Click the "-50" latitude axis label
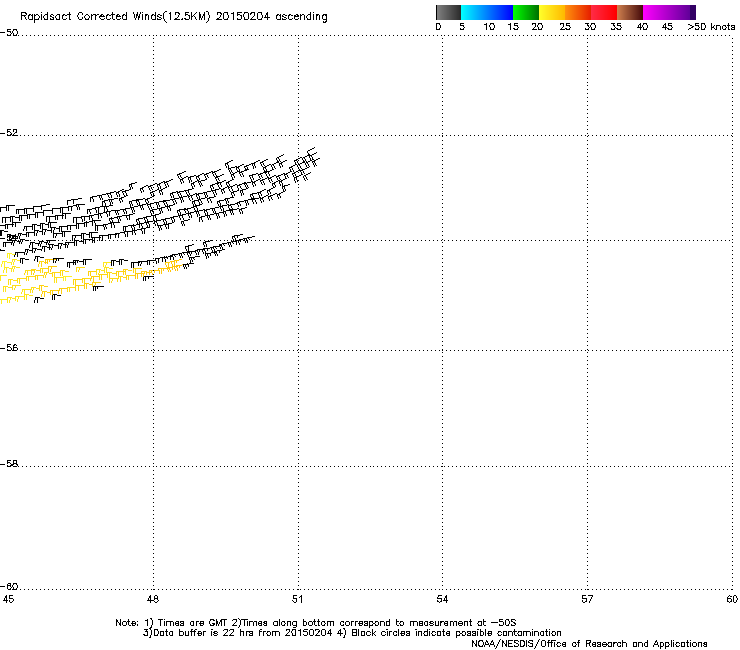Image resolution: width=740 pixels, height=650 pixels. coord(9,33)
